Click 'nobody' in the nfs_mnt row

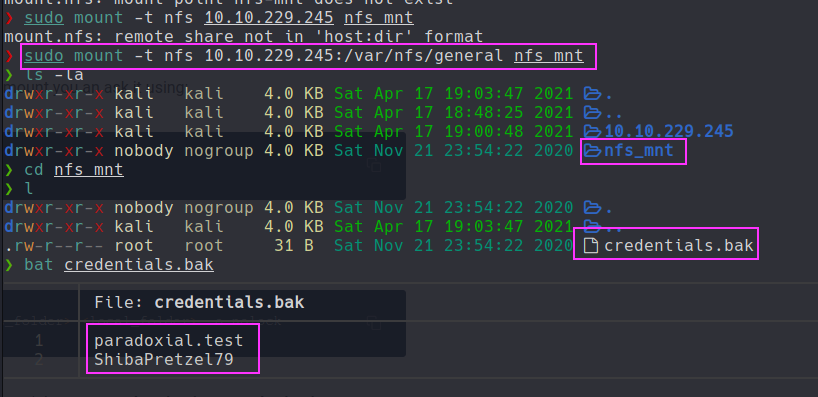click(x=143, y=151)
